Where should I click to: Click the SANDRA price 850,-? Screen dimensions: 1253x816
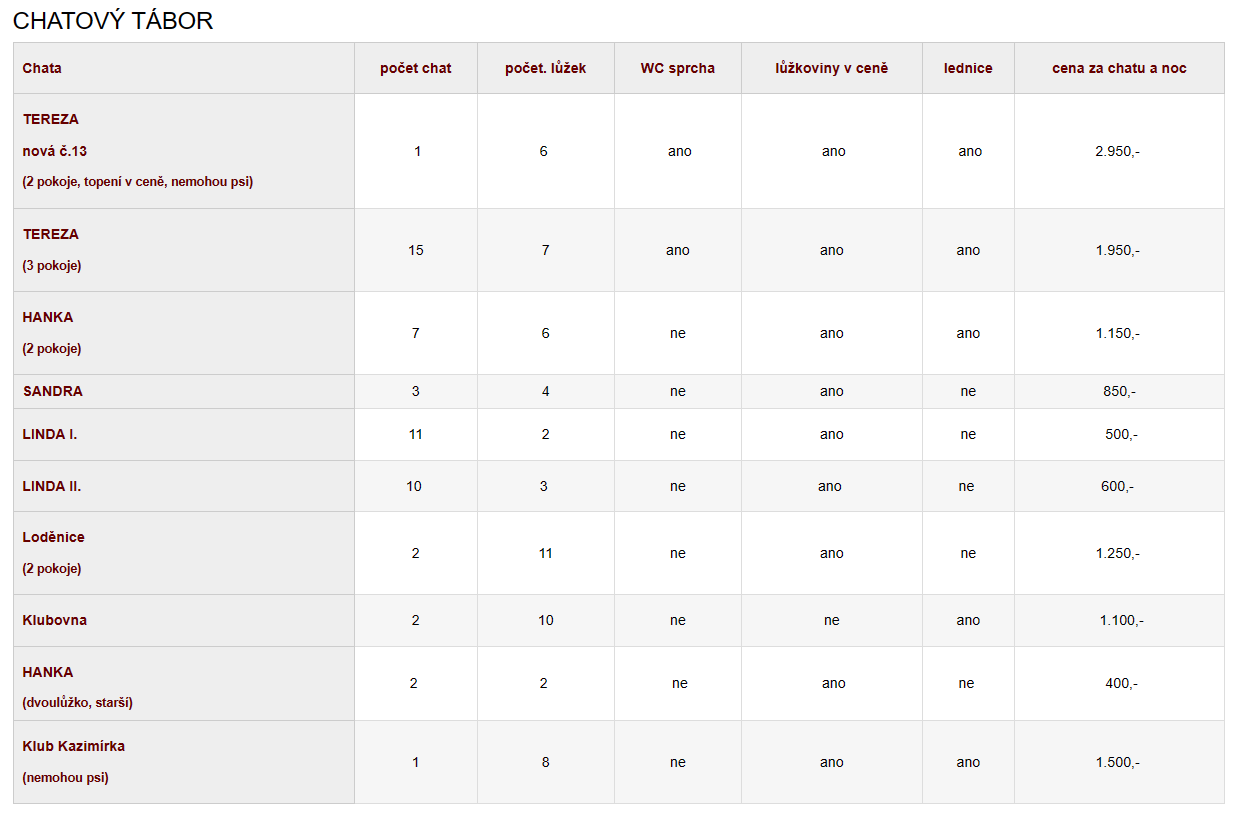click(1119, 391)
